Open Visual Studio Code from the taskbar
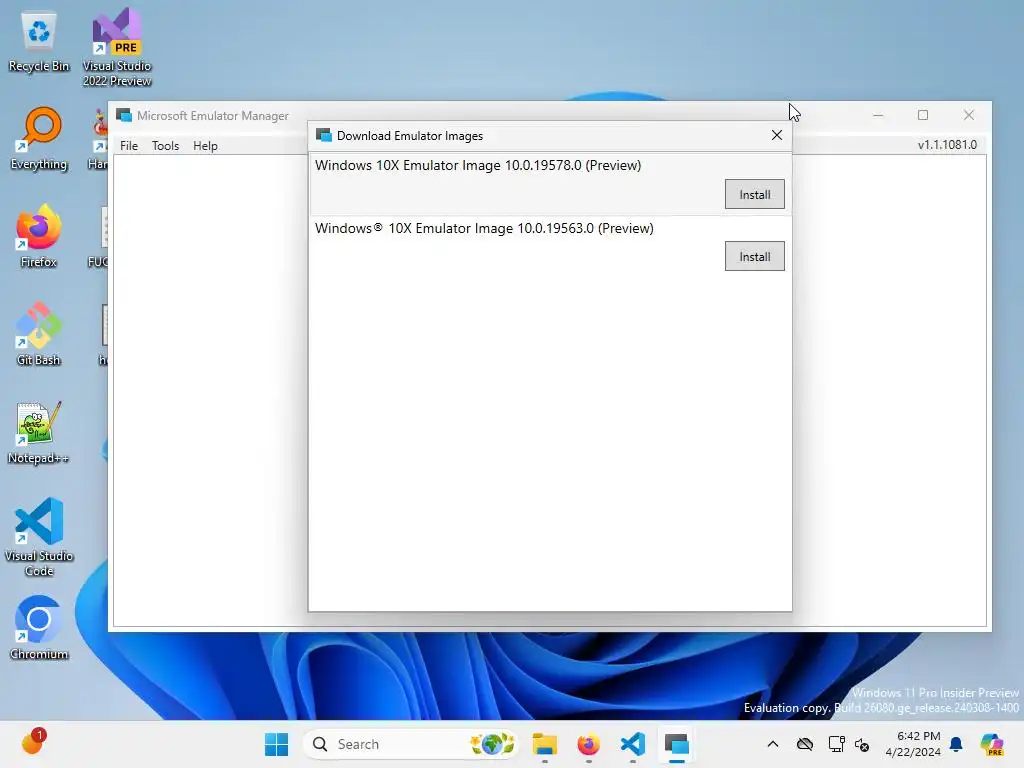 pos(633,744)
